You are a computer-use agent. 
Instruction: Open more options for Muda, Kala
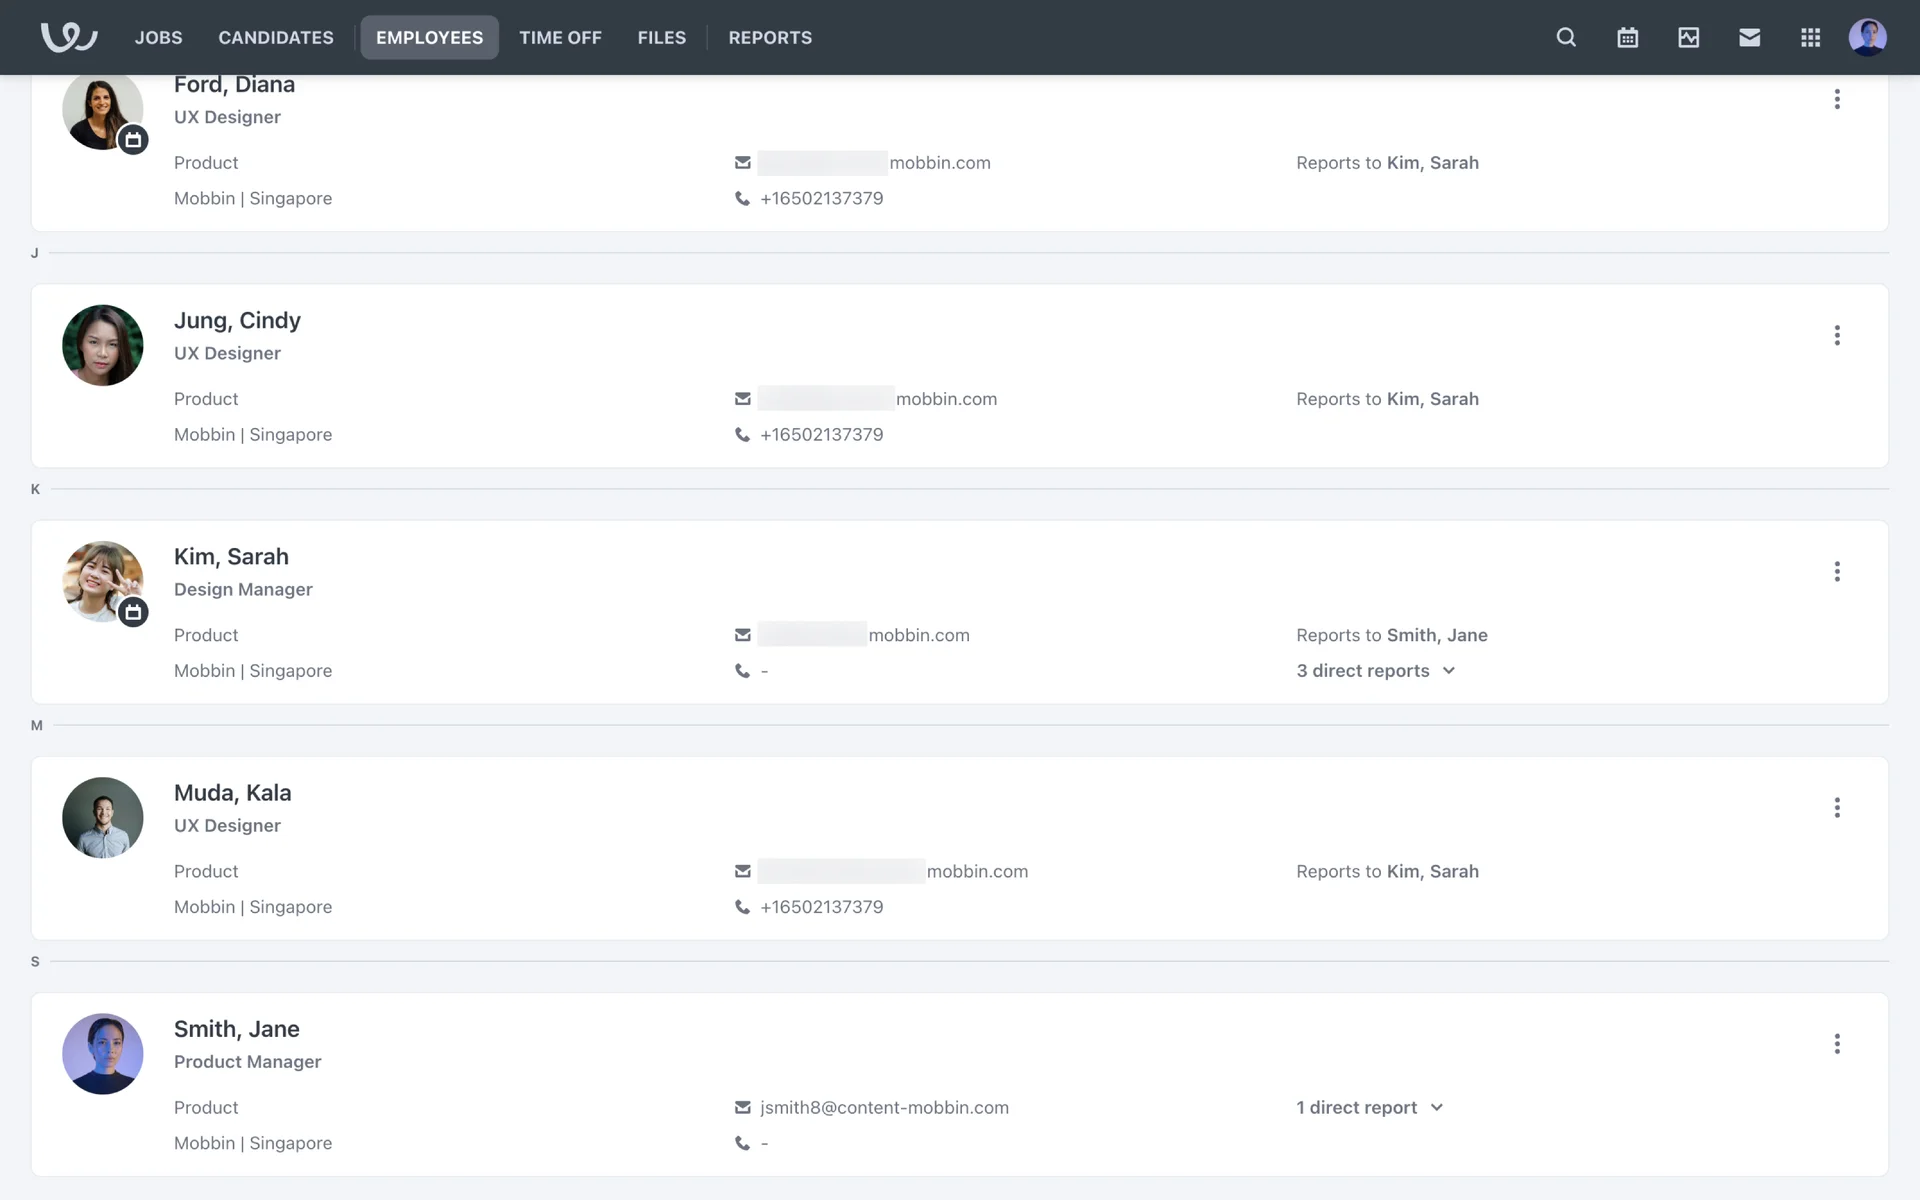click(x=1836, y=807)
